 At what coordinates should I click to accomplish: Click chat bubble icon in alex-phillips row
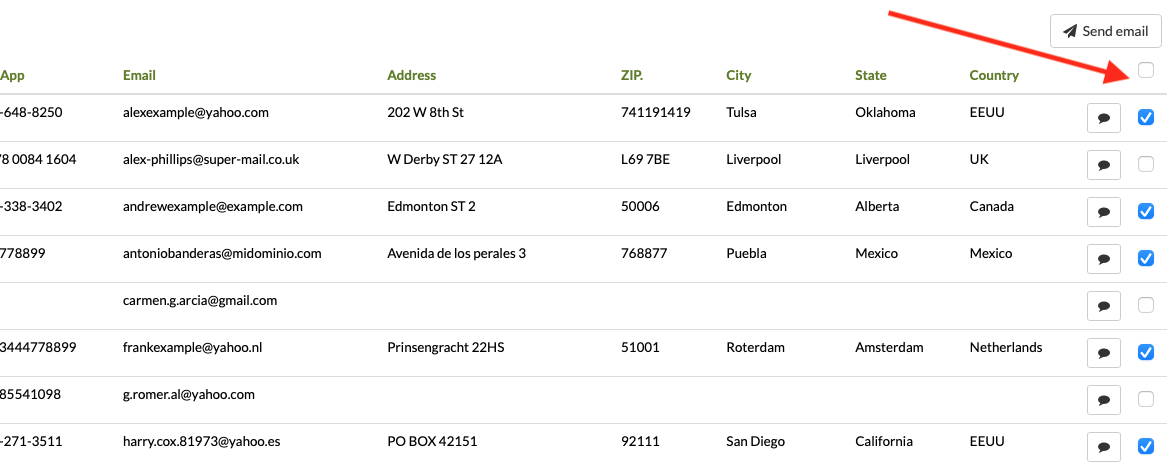tap(1104, 165)
